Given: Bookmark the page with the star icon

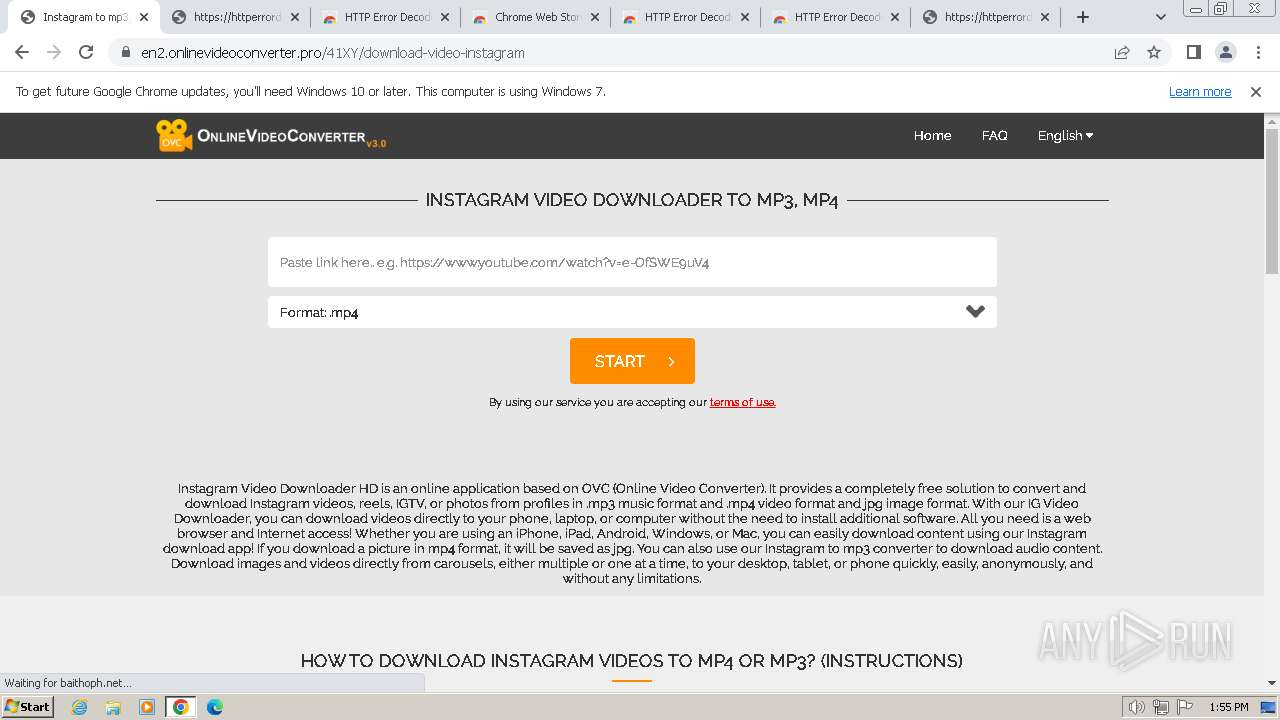Looking at the screenshot, I should pyautogui.click(x=1154, y=52).
